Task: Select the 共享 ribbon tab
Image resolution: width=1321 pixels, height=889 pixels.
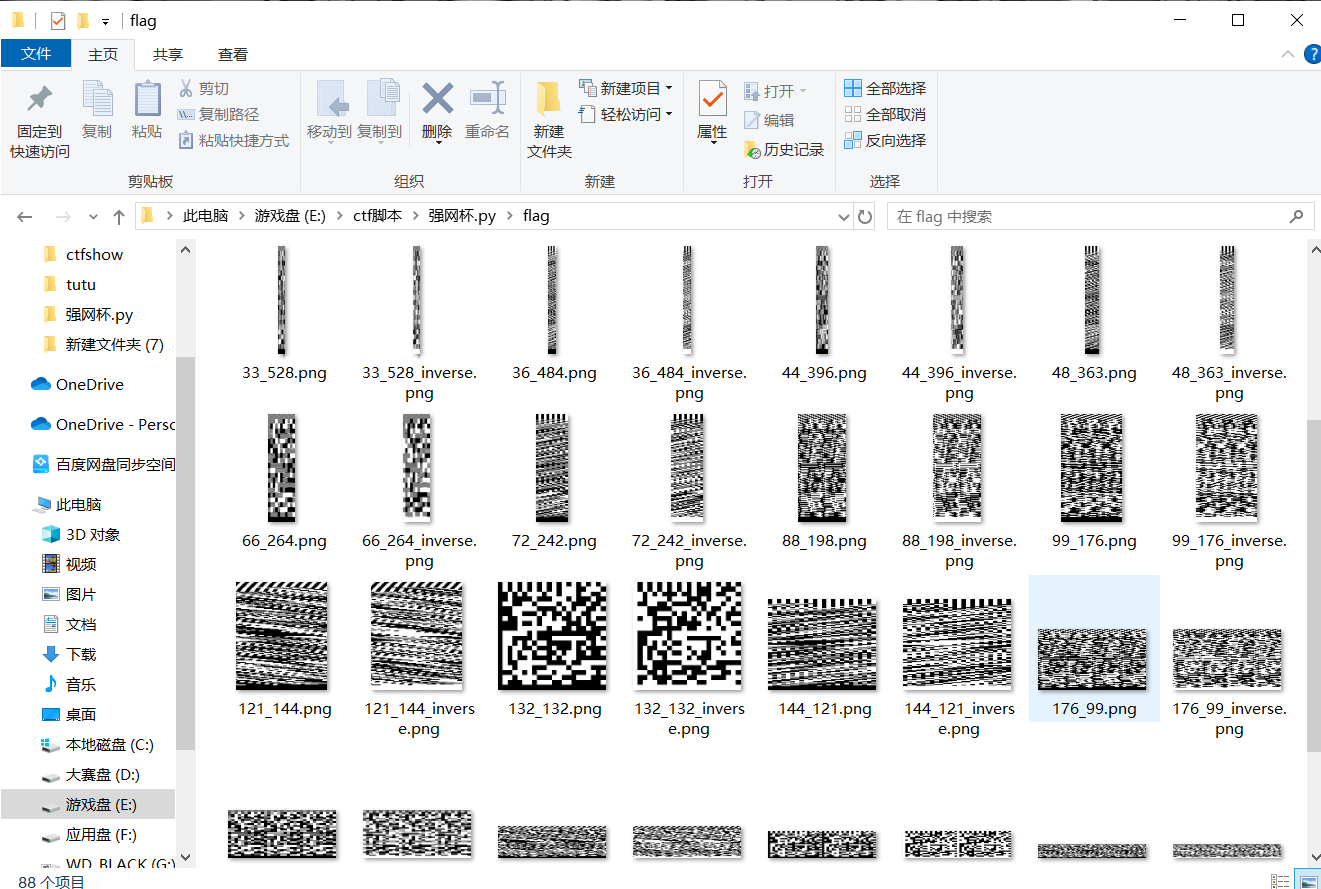Action: (x=168, y=54)
